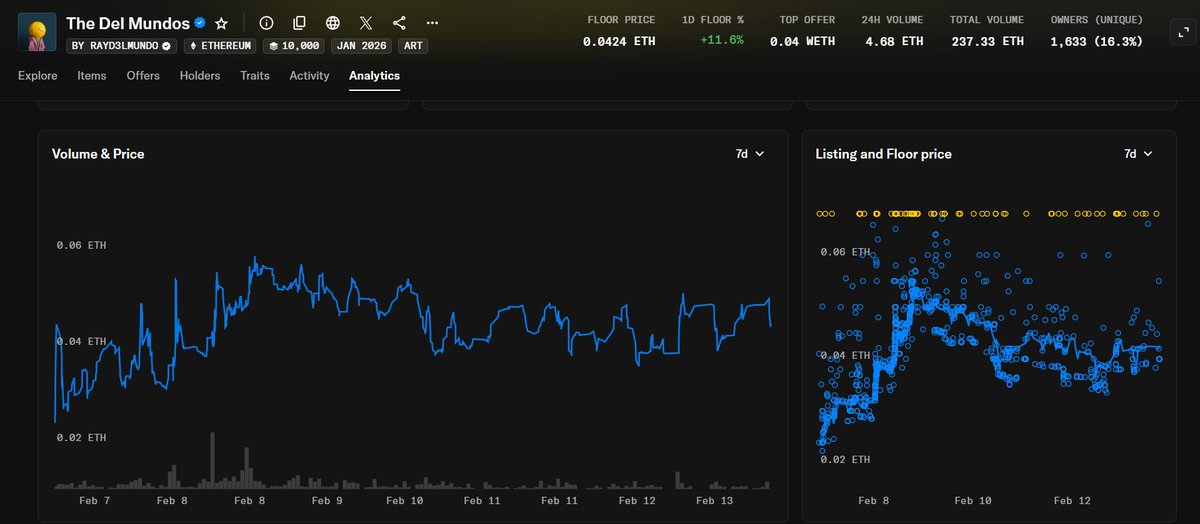Favorite the collection with the star icon

(221, 23)
